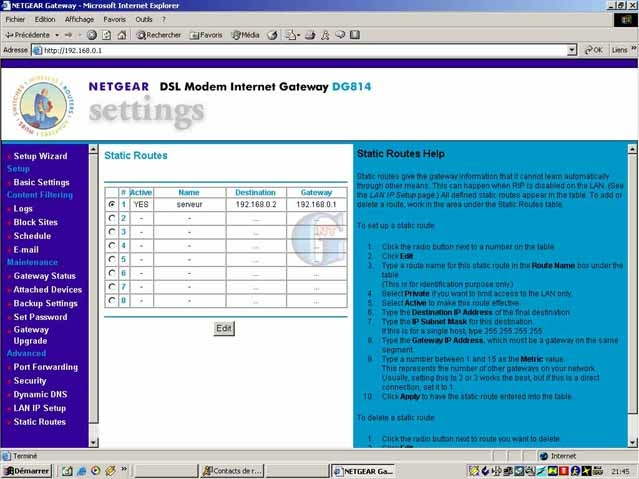Image resolution: width=639 pixels, height=479 pixels.
Task: Open the Schedule link
Action: 32,236
